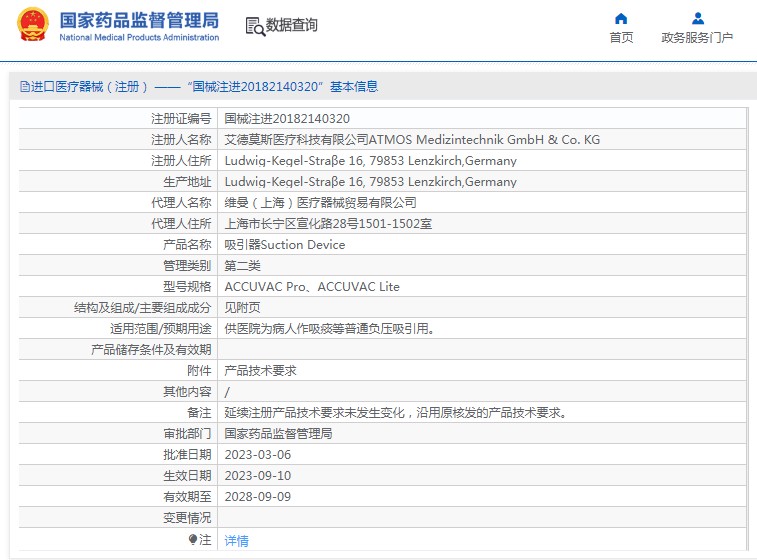This screenshot has height=560, width=757.
Task: Click the 其他内容 label
Action: [187, 392]
